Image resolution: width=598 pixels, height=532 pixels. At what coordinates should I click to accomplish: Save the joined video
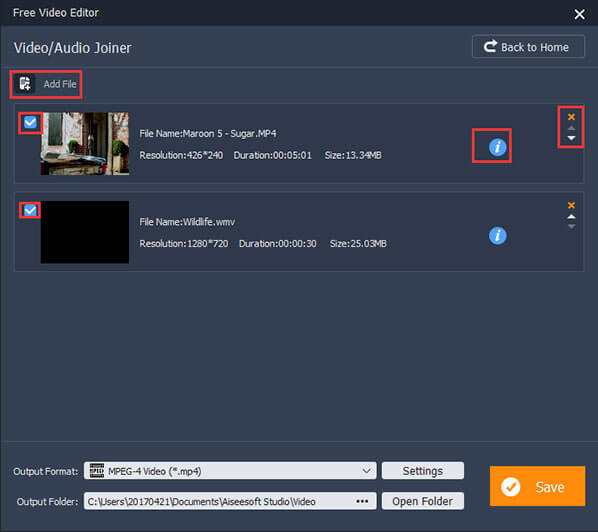pyautogui.click(x=537, y=486)
